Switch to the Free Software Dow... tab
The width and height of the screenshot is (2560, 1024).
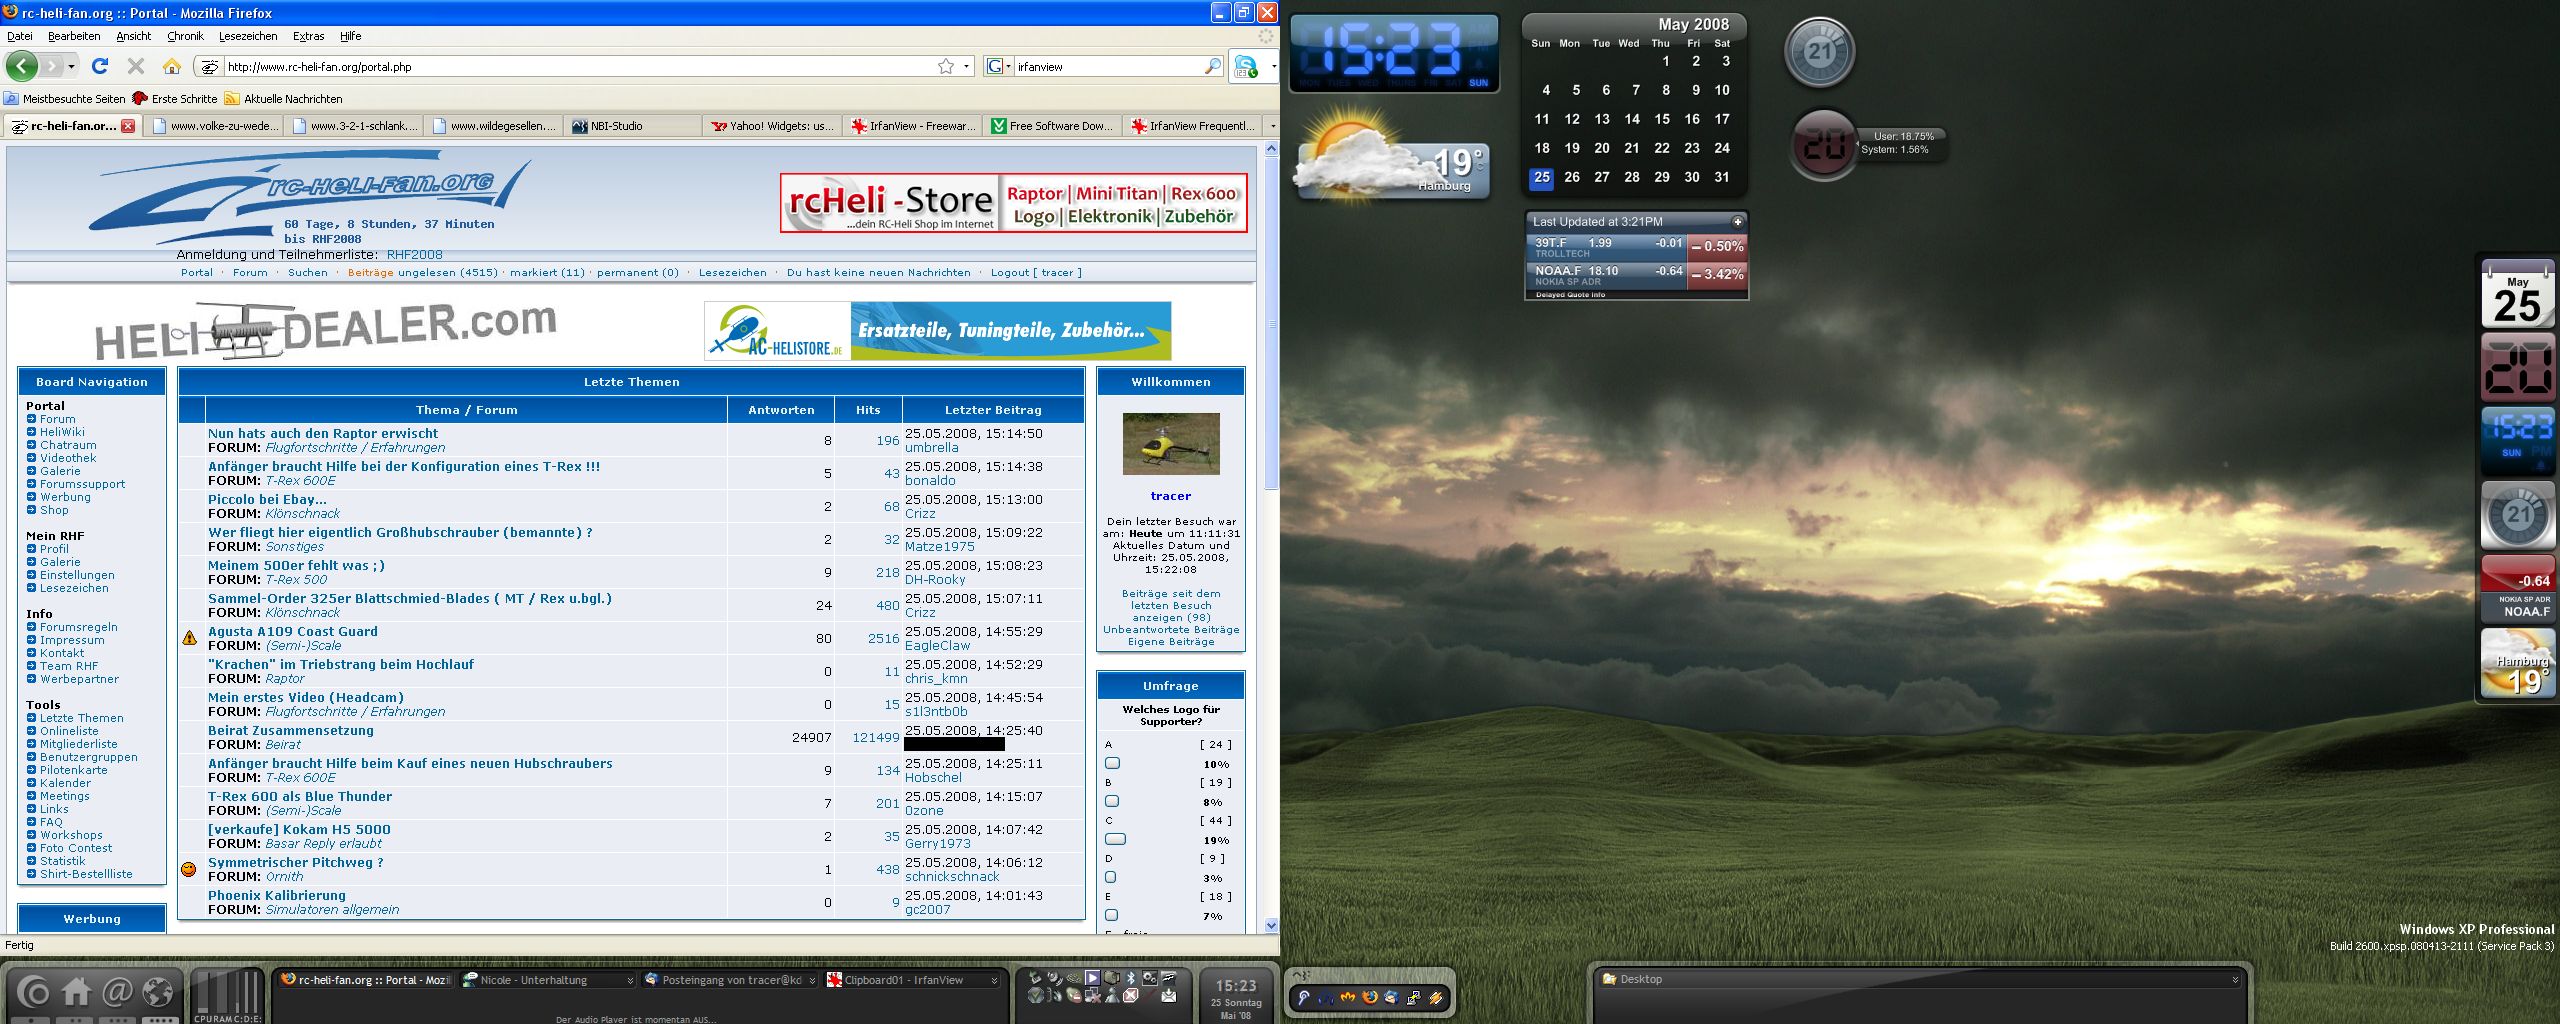coord(1051,126)
